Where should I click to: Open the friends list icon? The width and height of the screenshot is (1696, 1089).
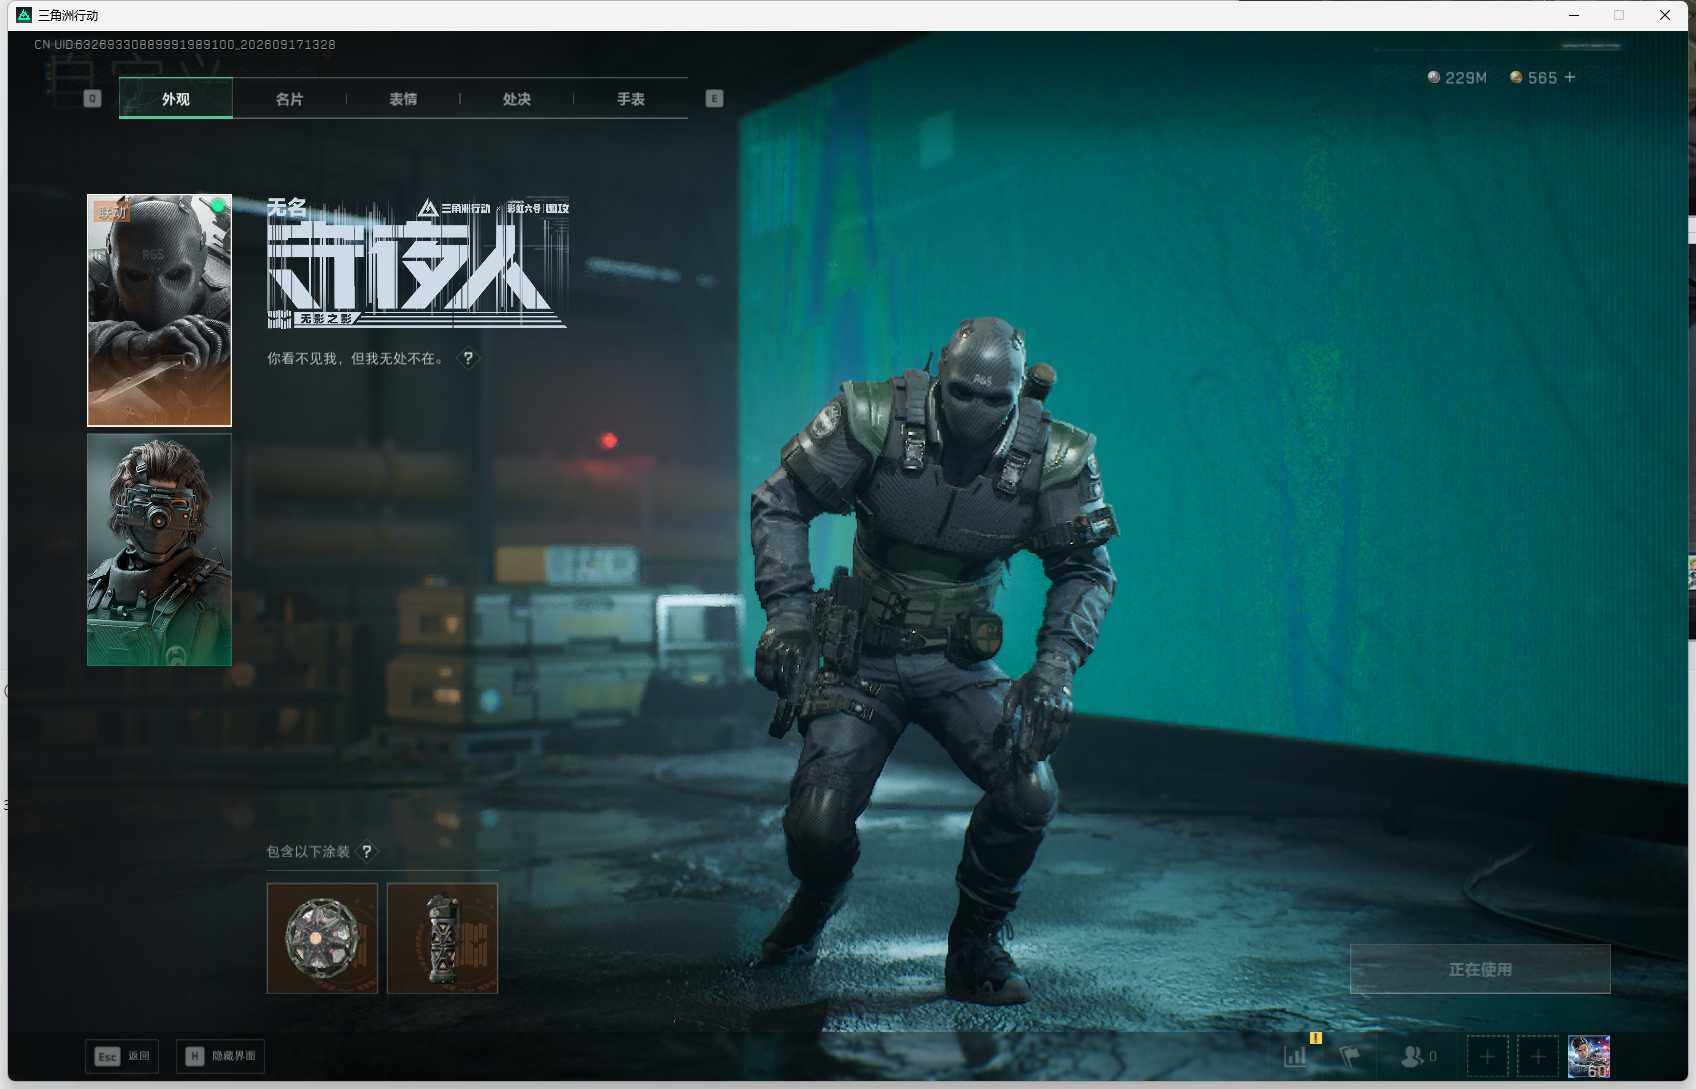pos(1412,1056)
